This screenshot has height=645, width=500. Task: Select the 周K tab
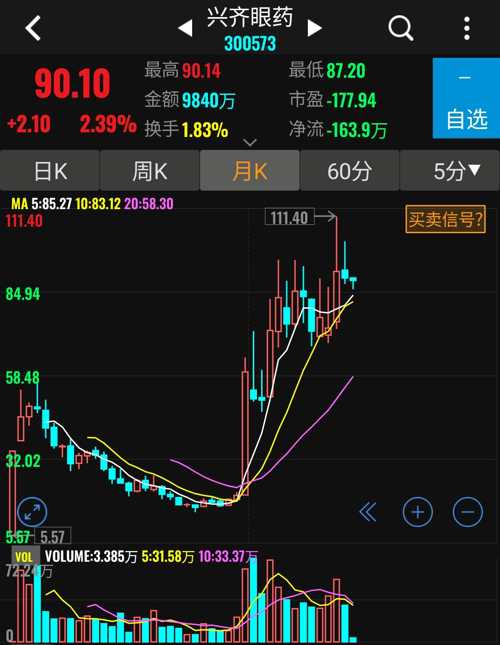tap(150, 170)
